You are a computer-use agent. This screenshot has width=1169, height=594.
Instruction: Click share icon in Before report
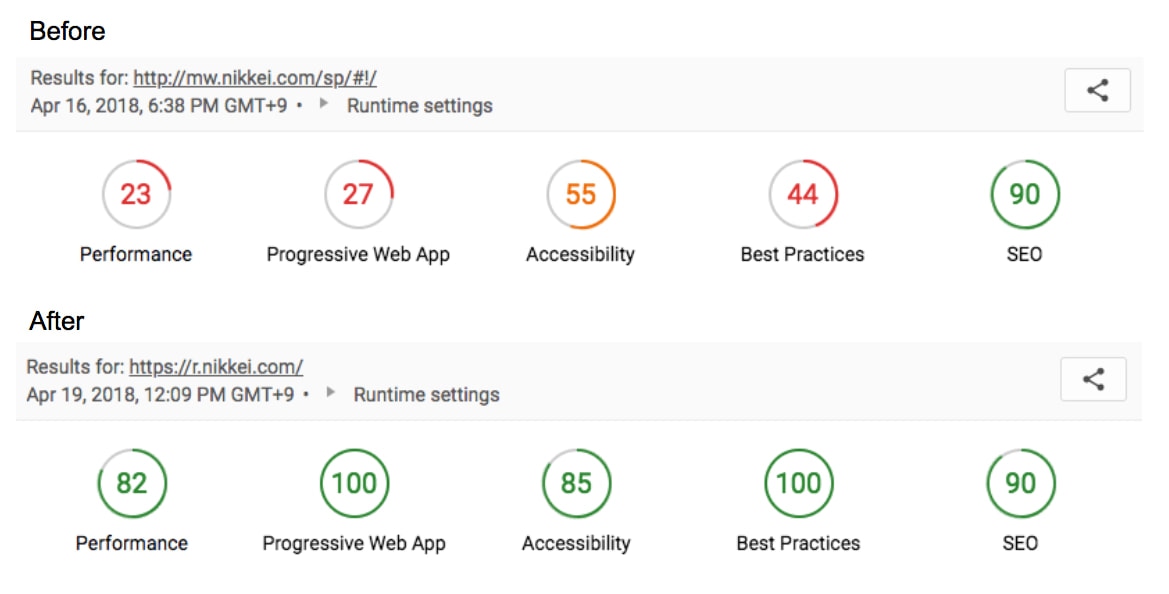point(1097,91)
